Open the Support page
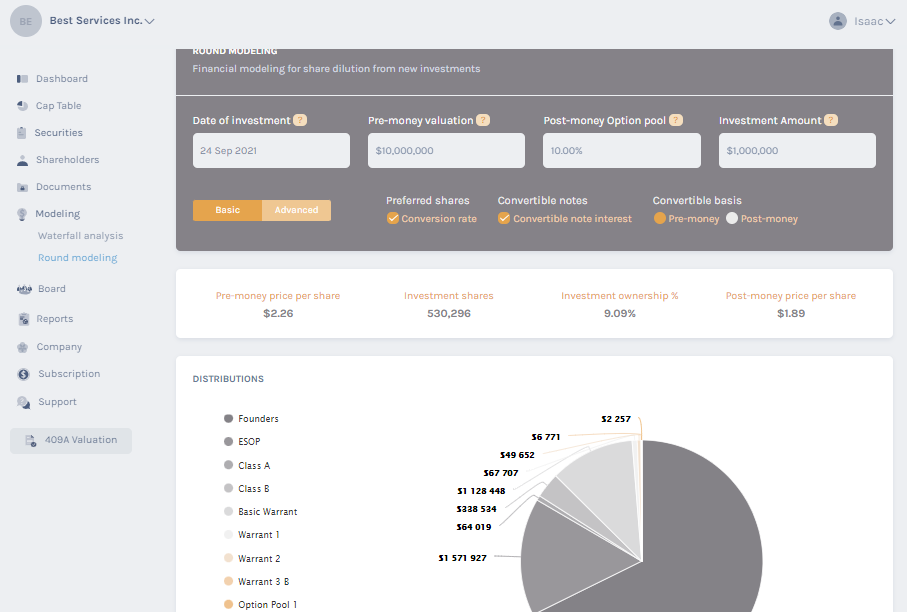907x612 pixels. [57, 402]
